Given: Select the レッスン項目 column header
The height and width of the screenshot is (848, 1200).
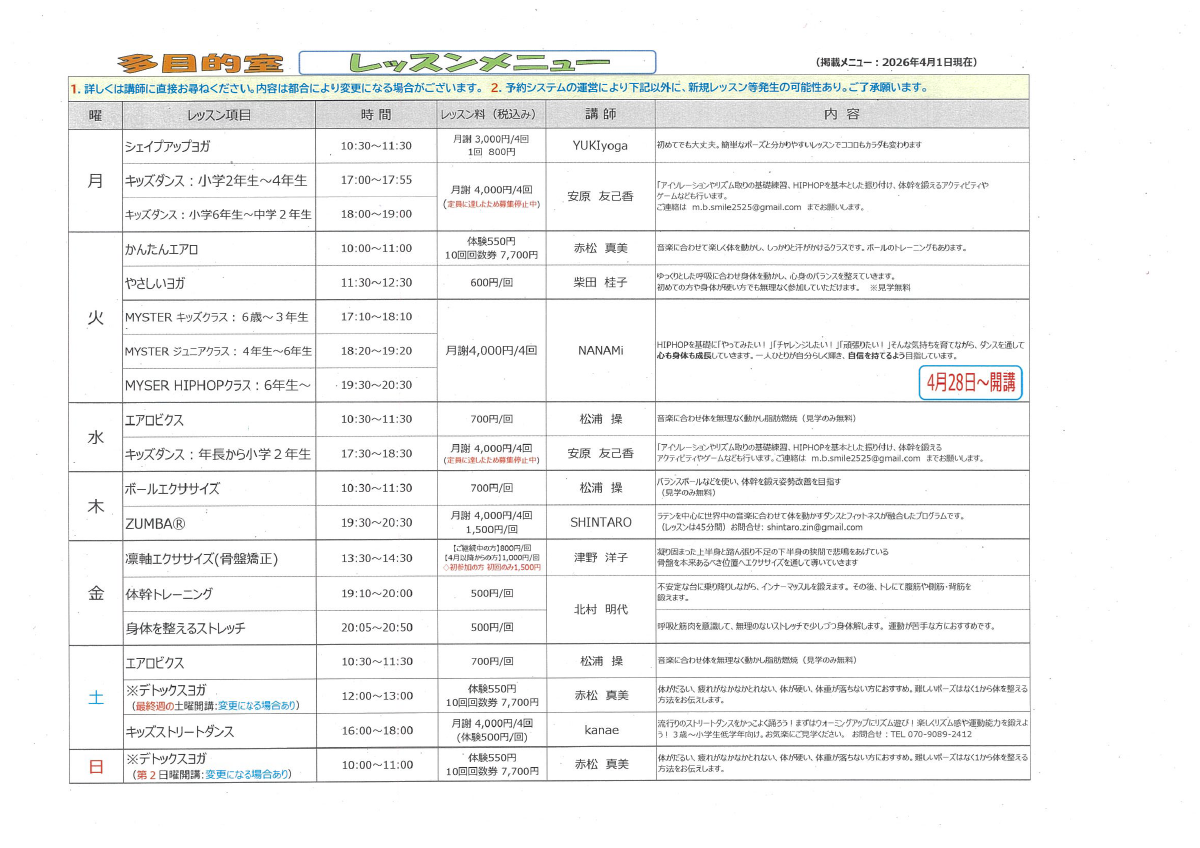Looking at the screenshot, I should (x=219, y=115).
